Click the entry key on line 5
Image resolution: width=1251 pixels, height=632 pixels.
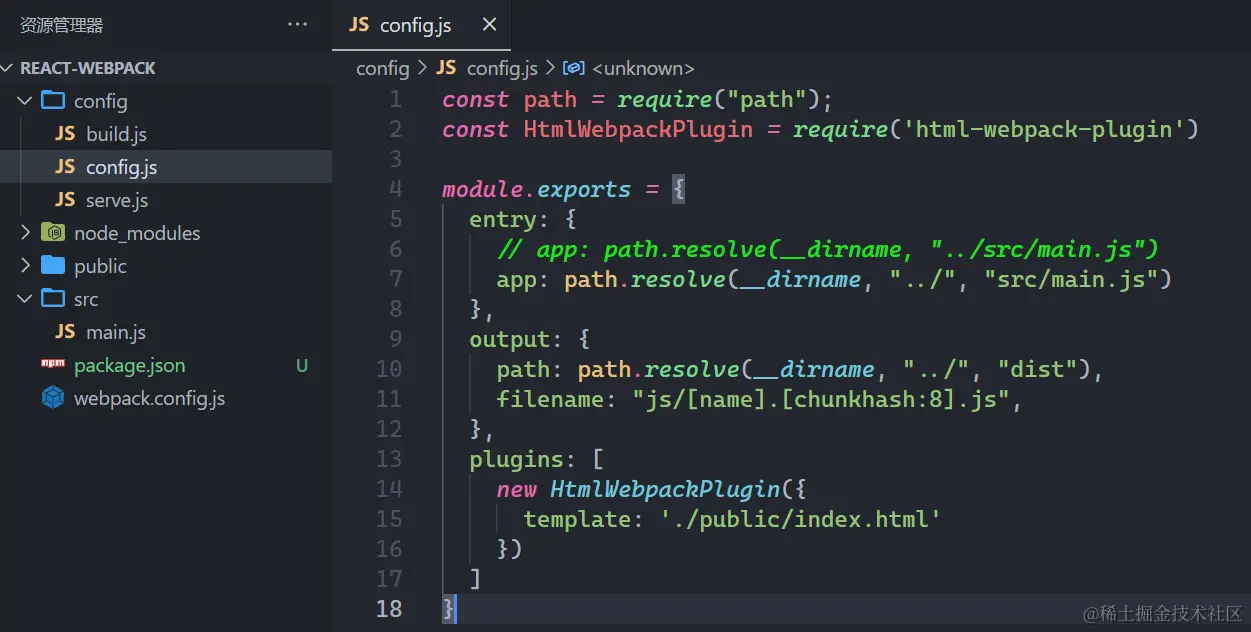pos(503,219)
